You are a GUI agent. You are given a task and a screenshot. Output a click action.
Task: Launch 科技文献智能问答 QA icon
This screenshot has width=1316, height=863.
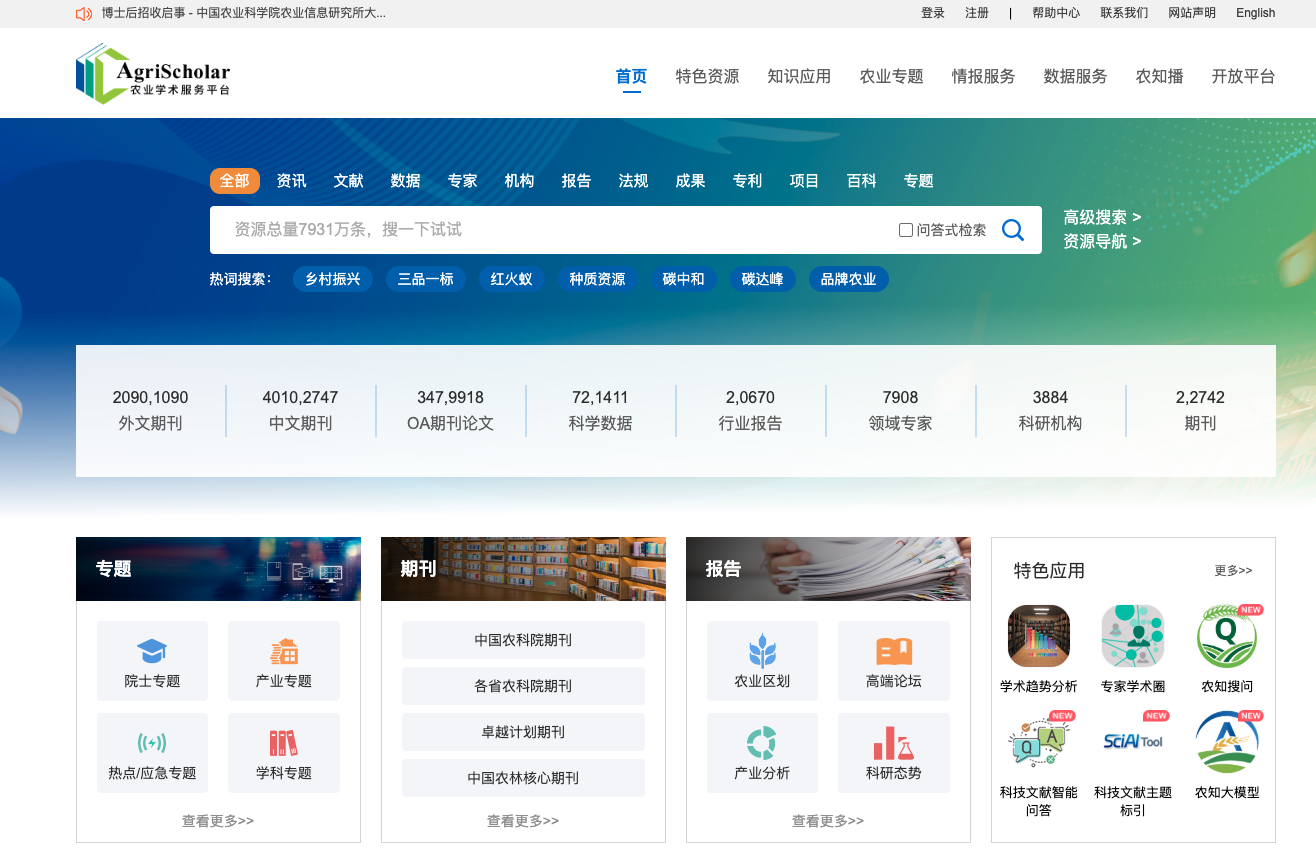1039,742
